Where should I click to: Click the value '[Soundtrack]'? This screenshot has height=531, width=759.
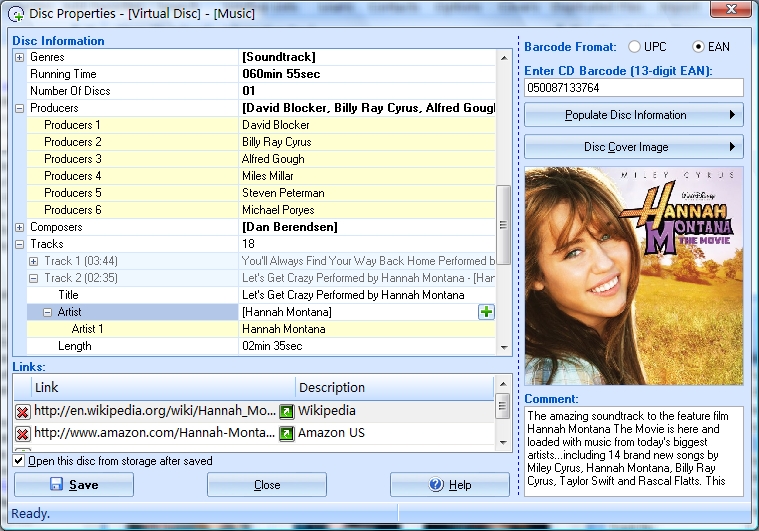[x=279, y=57]
